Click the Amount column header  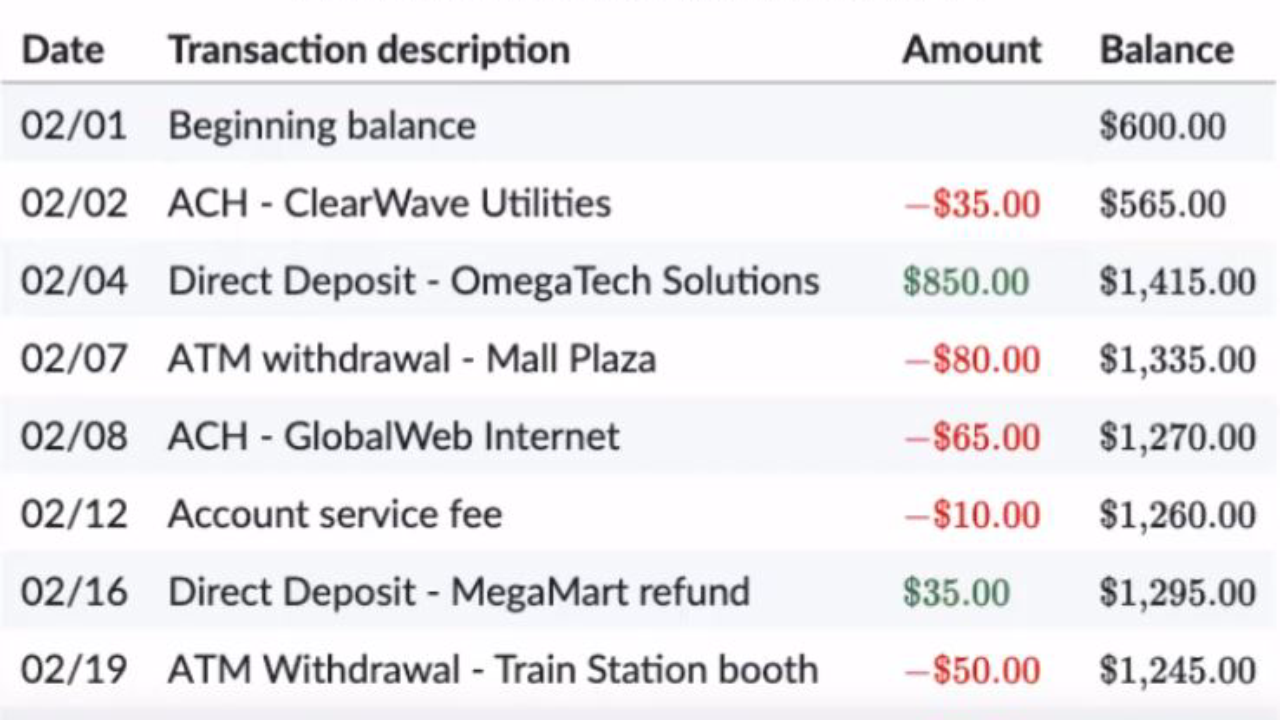[x=971, y=50]
